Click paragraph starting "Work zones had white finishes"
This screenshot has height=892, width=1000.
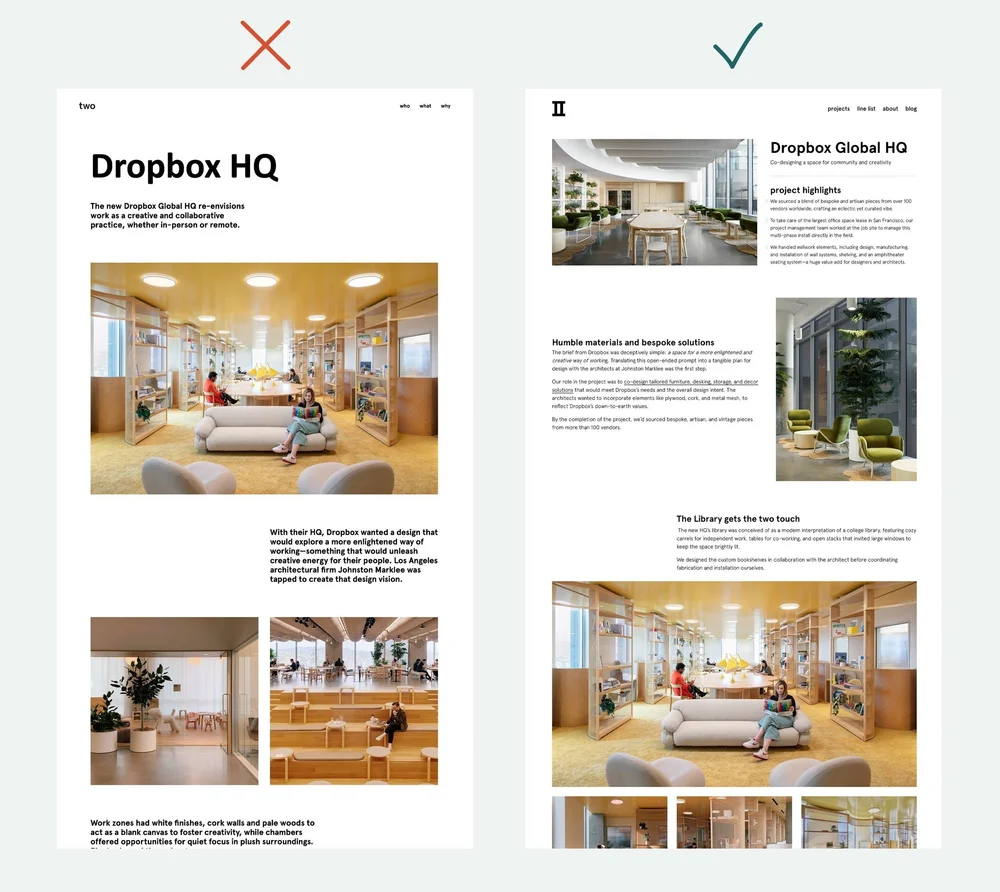[x=202, y=833]
